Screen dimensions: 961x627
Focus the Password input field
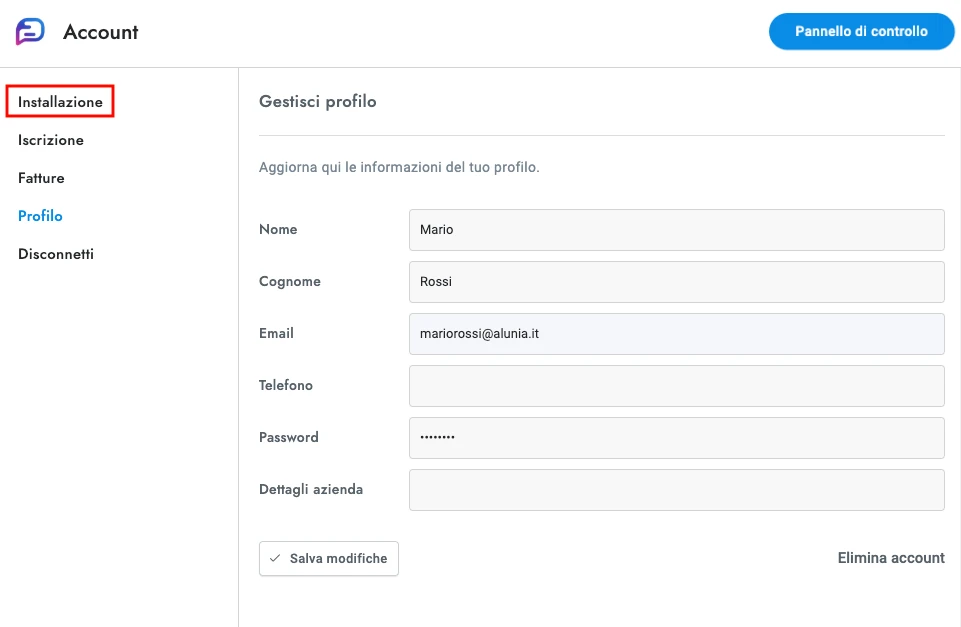[x=676, y=438]
